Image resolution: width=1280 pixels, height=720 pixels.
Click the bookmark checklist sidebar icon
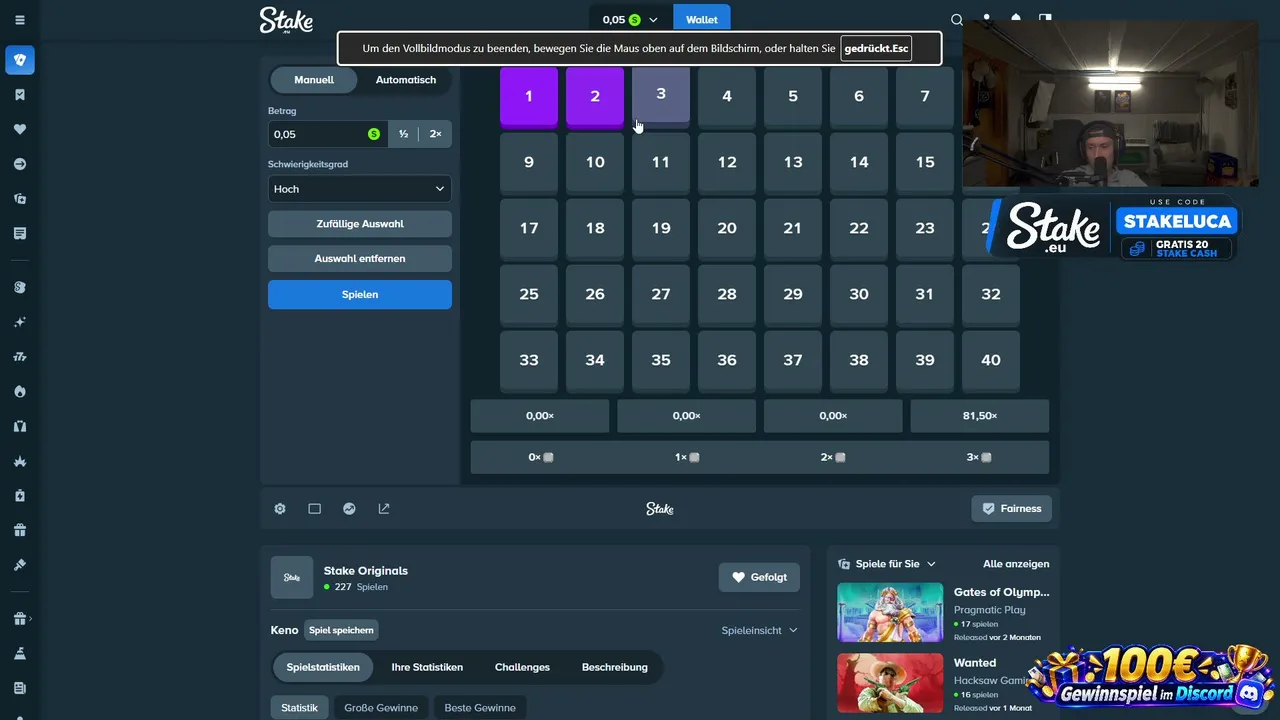20,94
